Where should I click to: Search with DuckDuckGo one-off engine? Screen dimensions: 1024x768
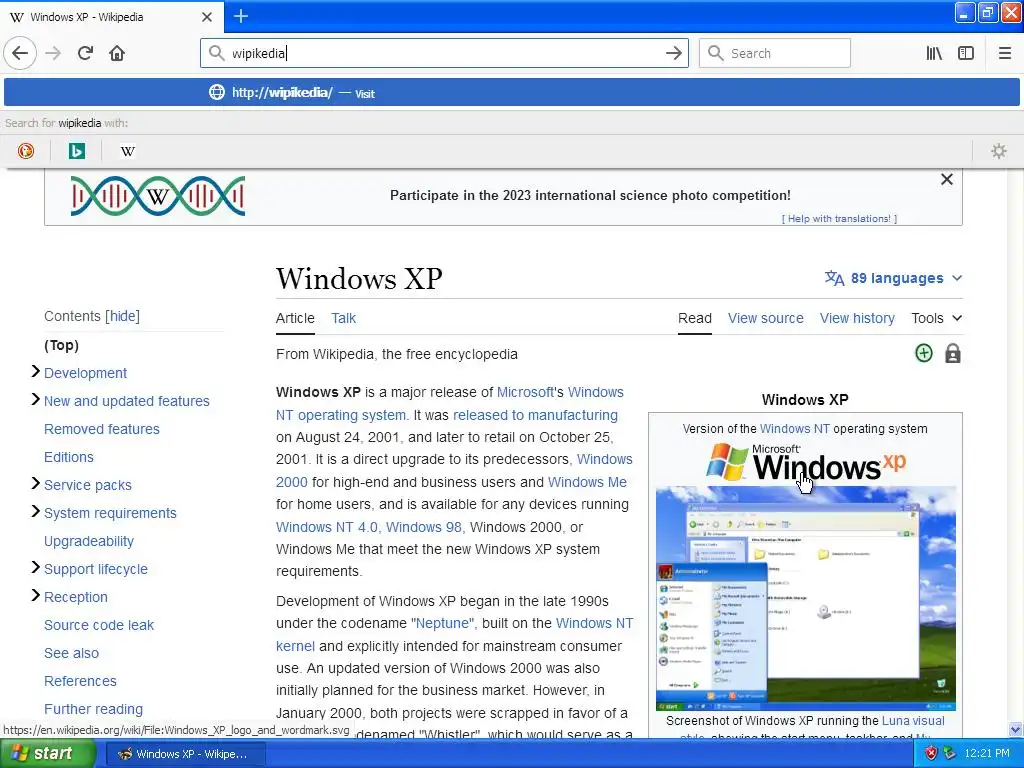click(25, 152)
